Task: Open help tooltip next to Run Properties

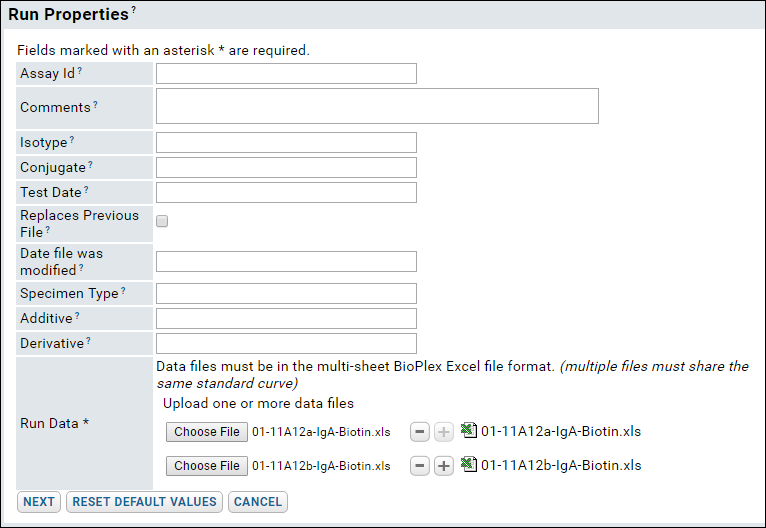Action: (x=133, y=9)
